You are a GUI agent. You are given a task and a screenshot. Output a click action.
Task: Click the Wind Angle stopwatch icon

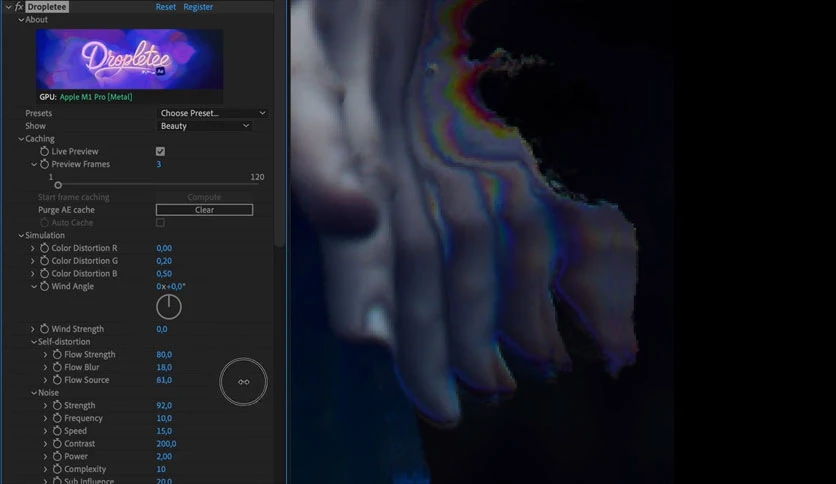coord(44,286)
